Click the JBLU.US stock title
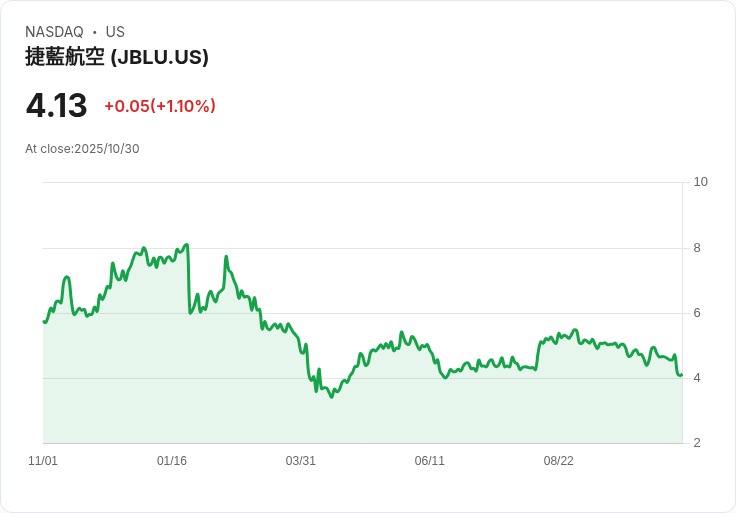 click(x=117, y=57)
